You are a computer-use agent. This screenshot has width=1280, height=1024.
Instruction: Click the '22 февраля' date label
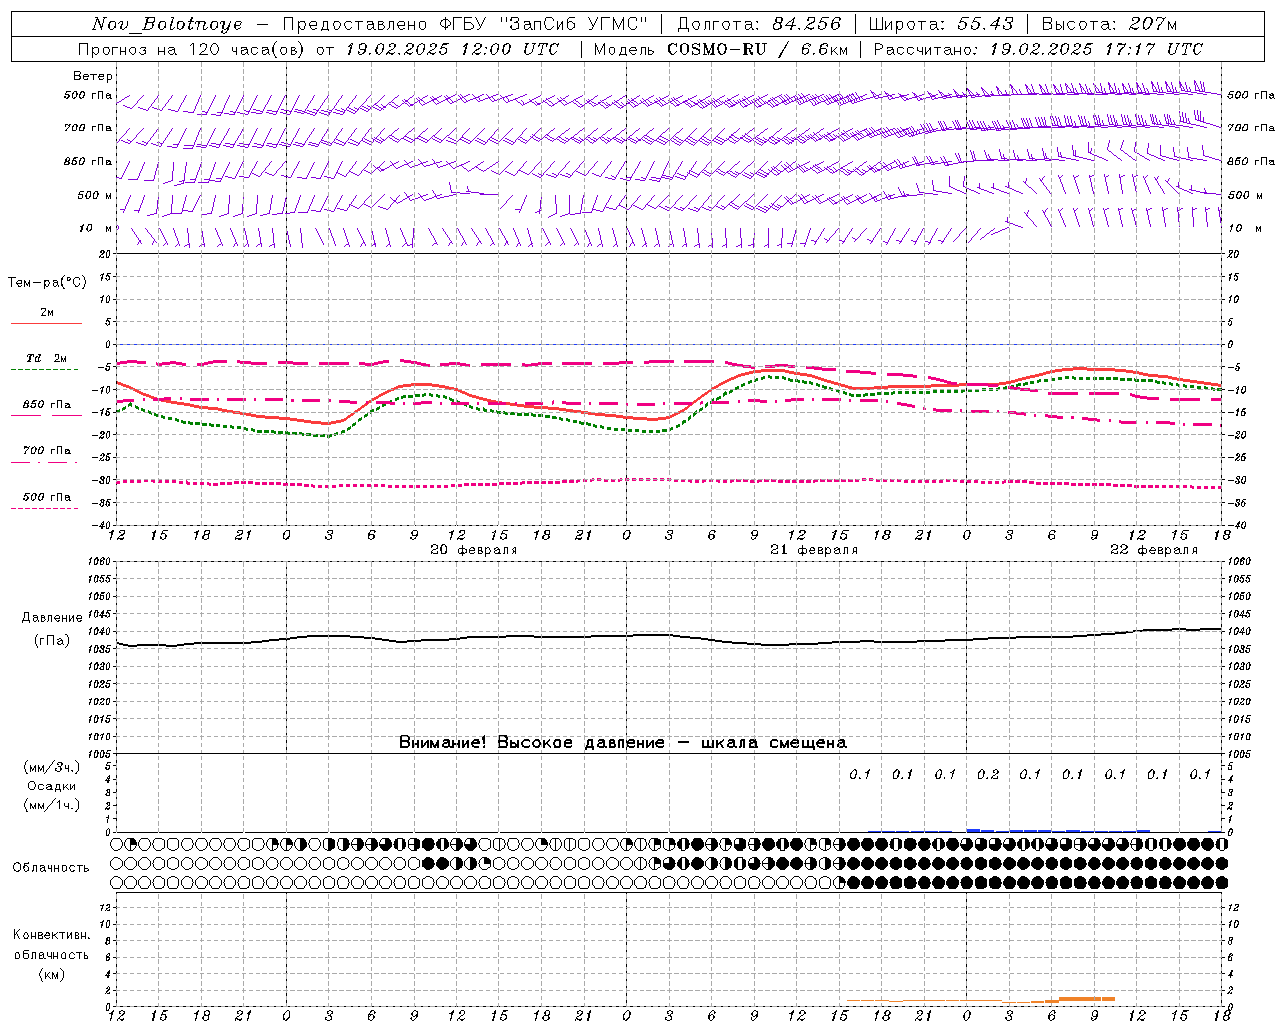coord(1153,550)
